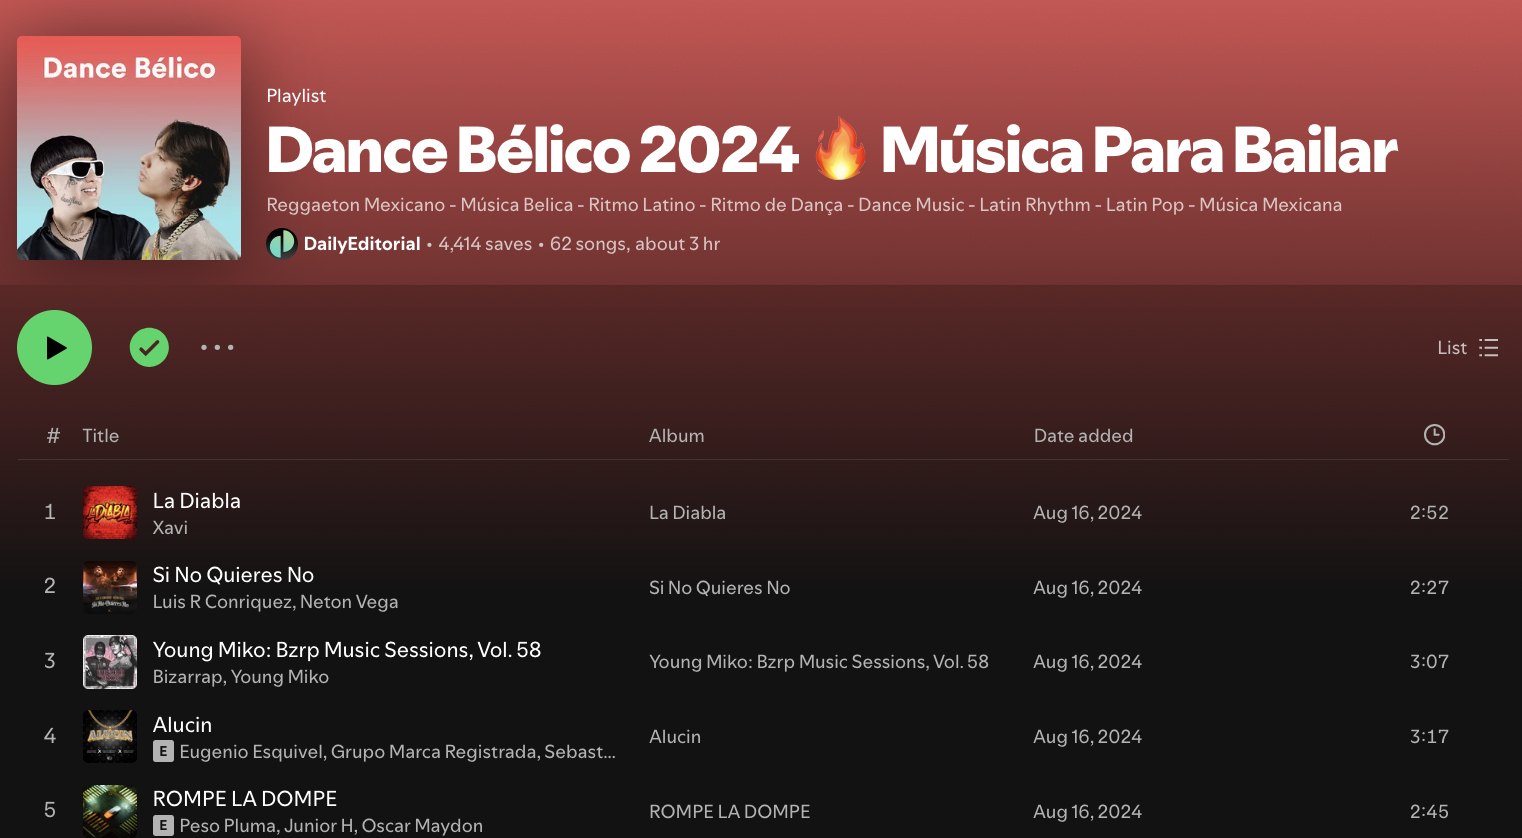1522x838 pixels.
Task: Toggle the green saved-to-library checkmark
Action: (x=149, y=347)
